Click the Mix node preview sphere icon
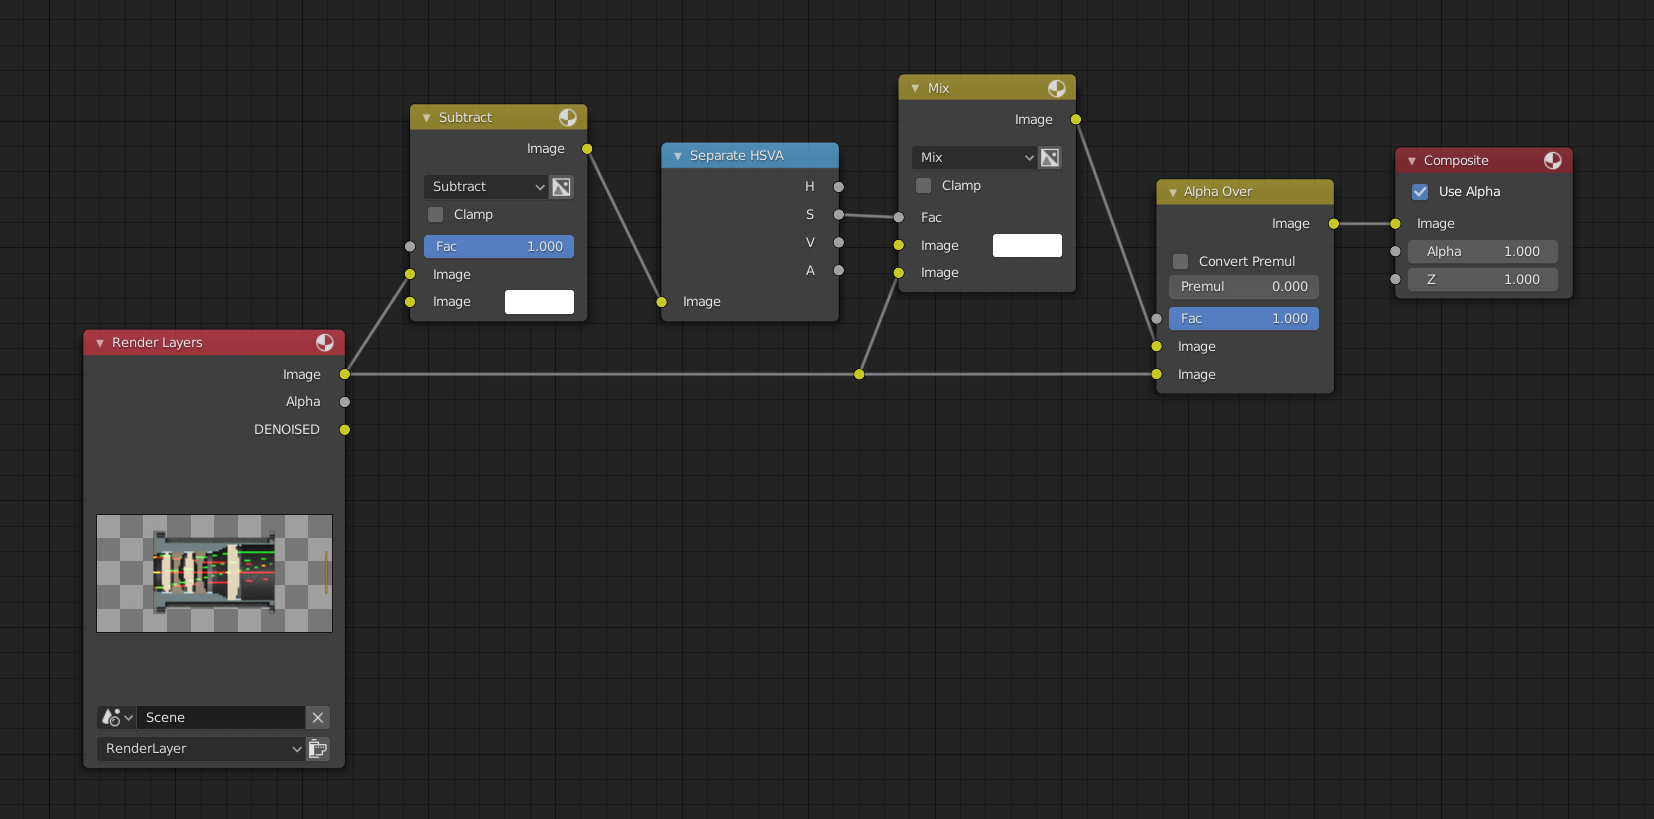Viewport: 1654px width, 819px height. pos(1056,88)
